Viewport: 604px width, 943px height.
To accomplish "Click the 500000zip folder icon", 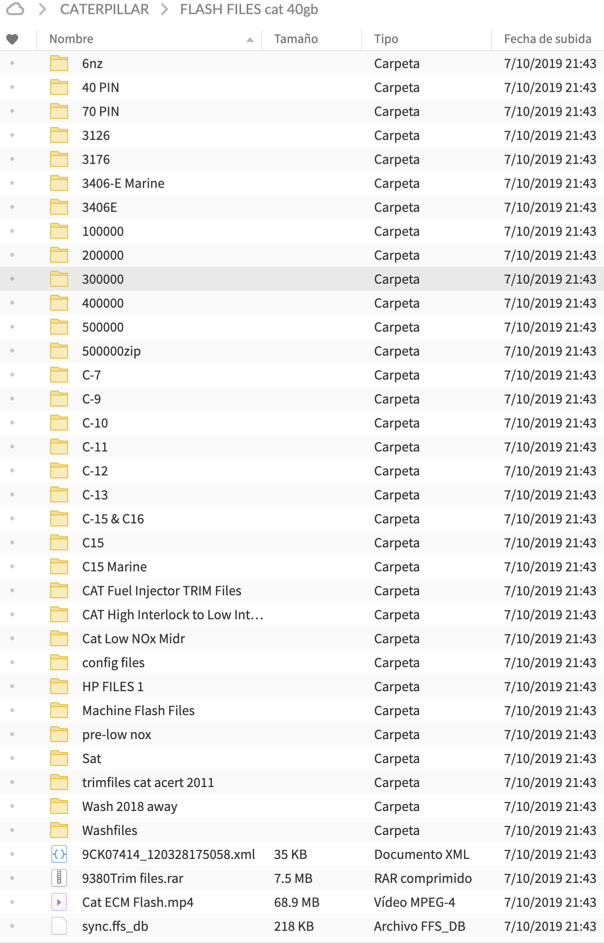I will pos(59,351).
